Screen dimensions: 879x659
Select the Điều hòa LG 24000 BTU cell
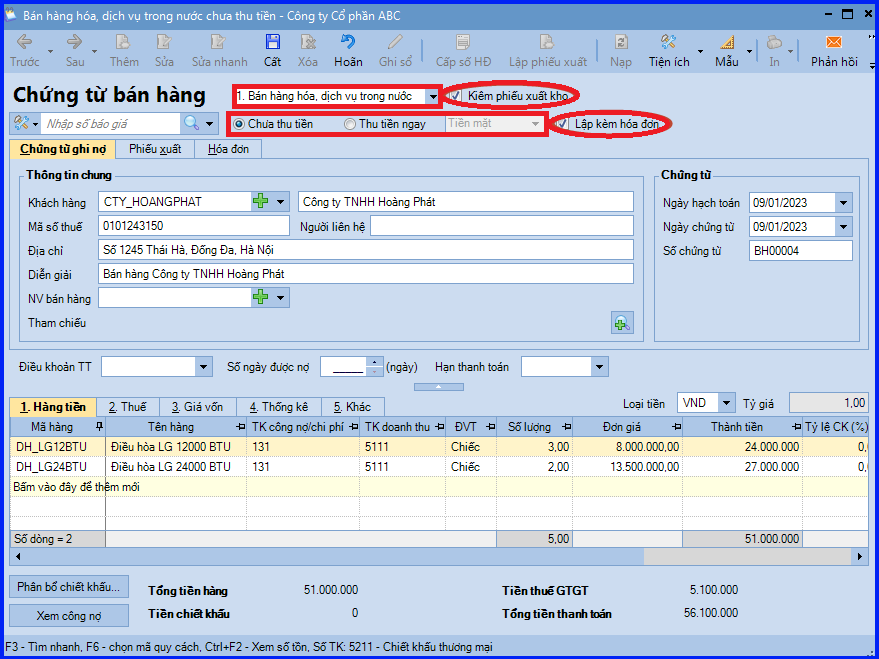(x=176, y=466)
